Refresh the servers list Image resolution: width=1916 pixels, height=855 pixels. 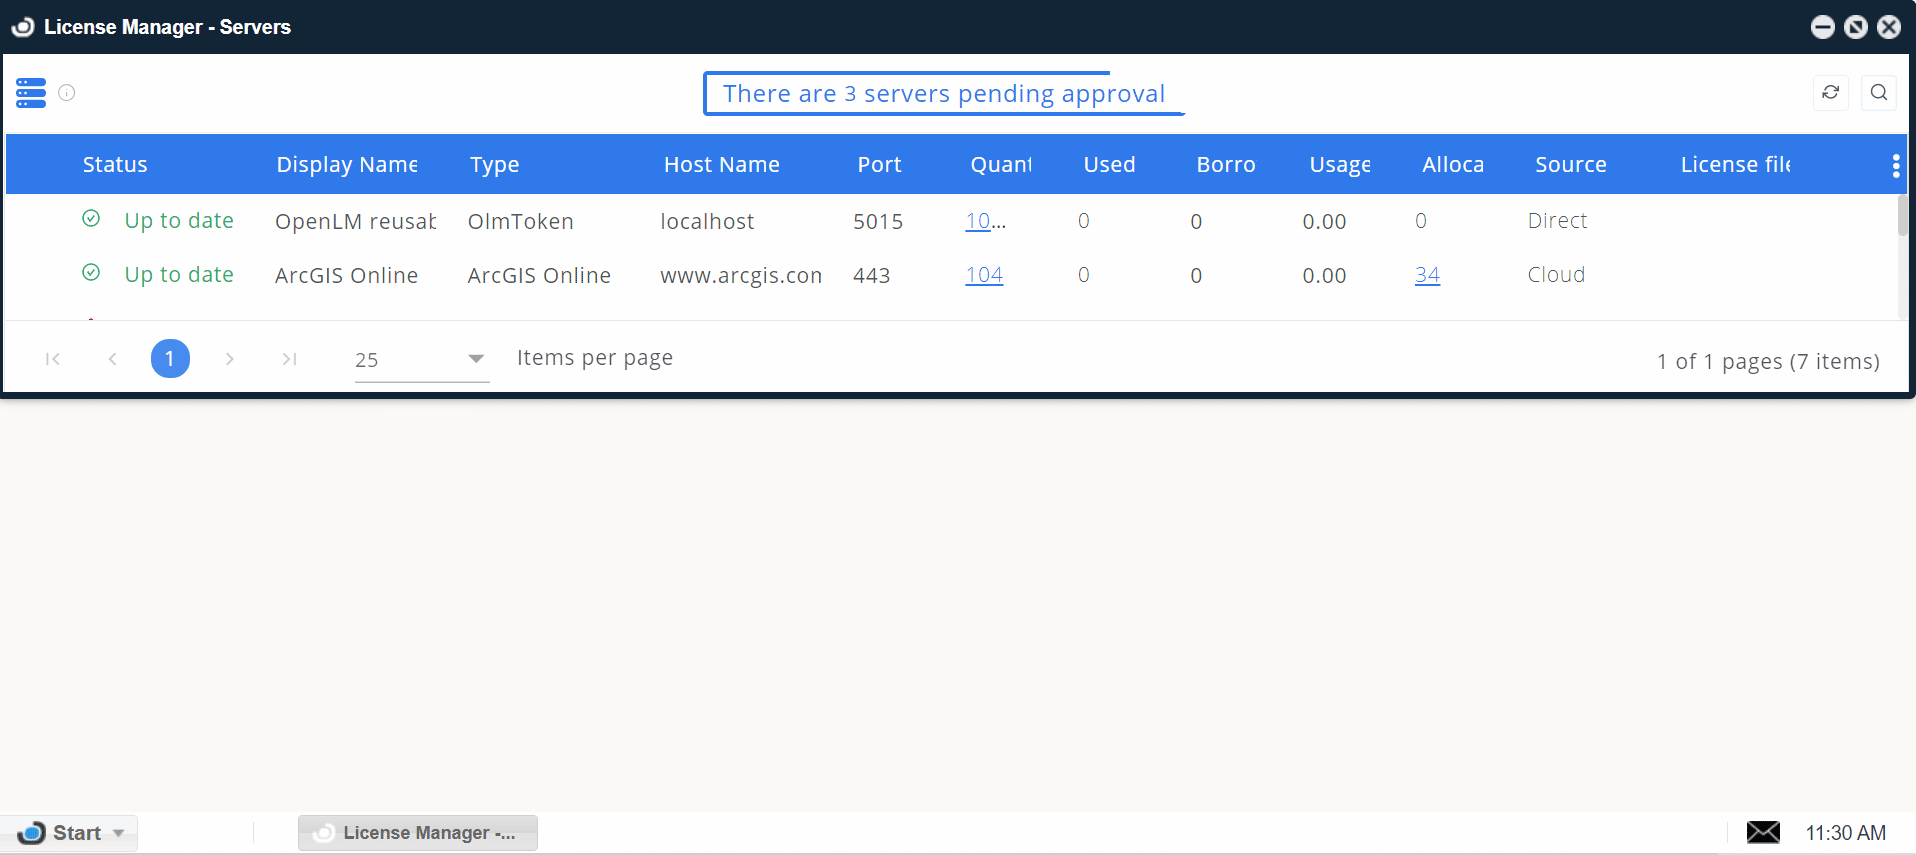(x=1830, y=93)
